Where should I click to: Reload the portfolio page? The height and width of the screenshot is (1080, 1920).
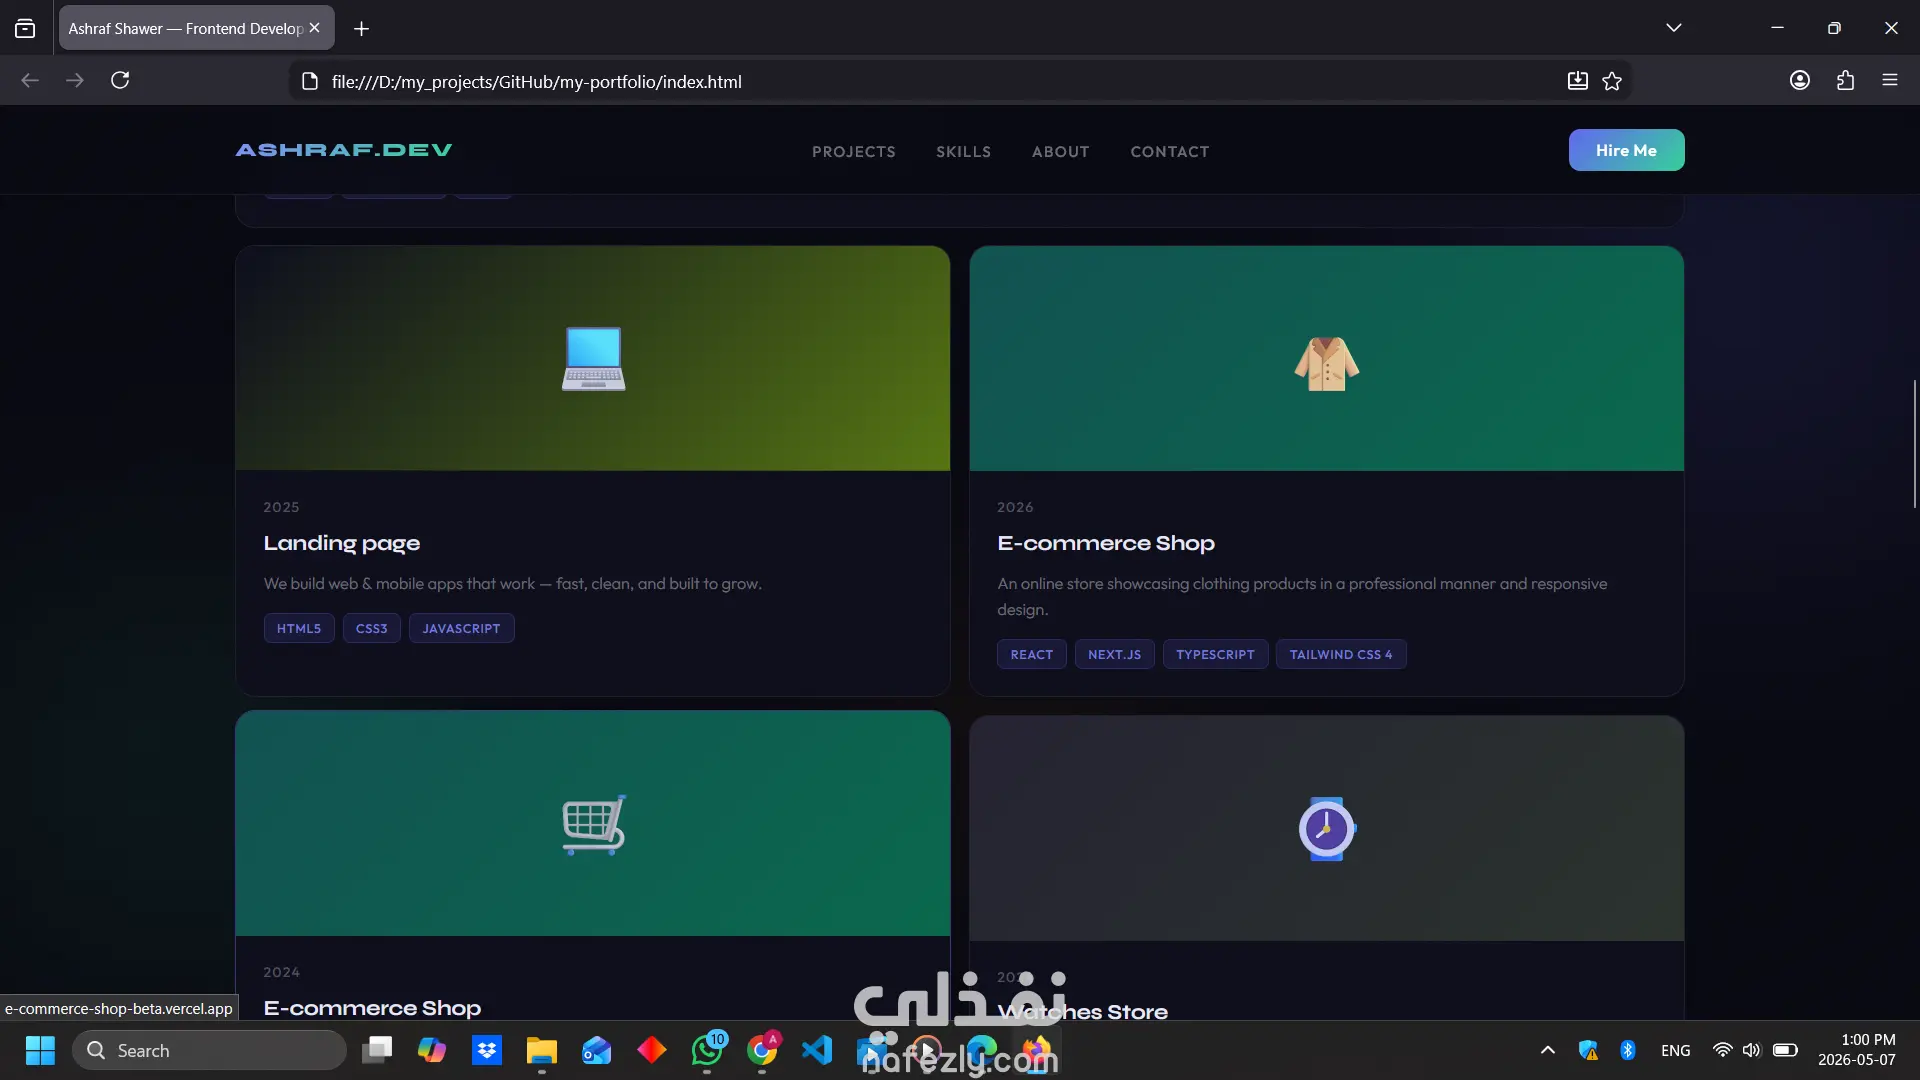coord(120,80)
